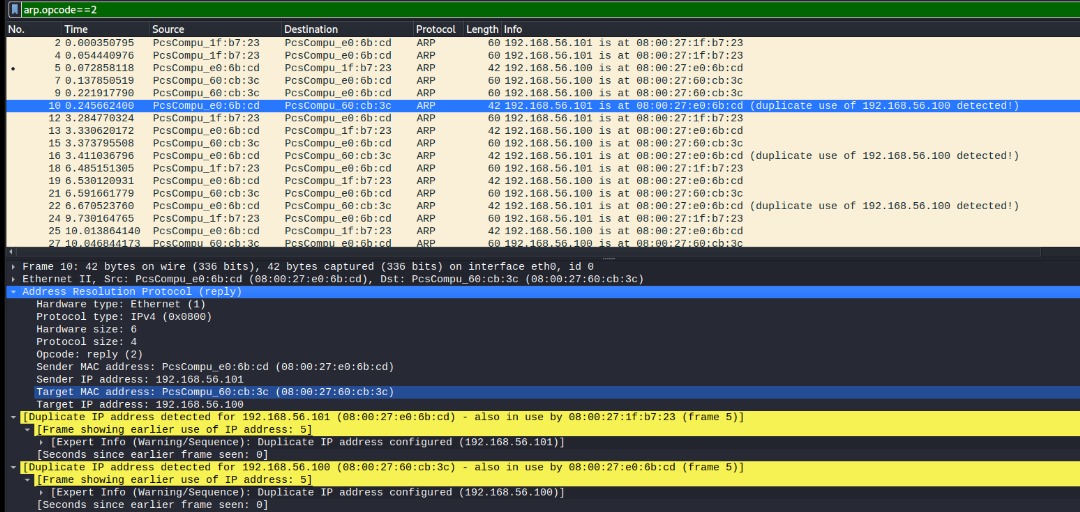The height and width of the screenshot is (512, 1080).
Task: Select packet 9 at time 0.221917790
Action: point(543,93)
